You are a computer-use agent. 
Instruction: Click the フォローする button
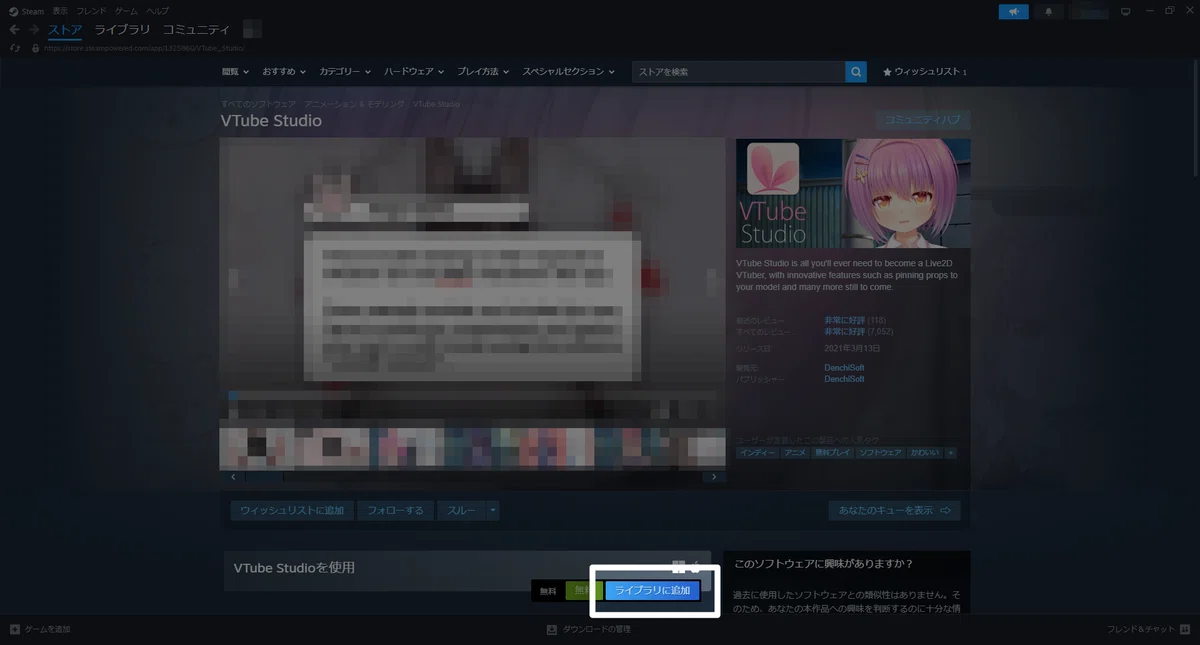click(395, 510)
